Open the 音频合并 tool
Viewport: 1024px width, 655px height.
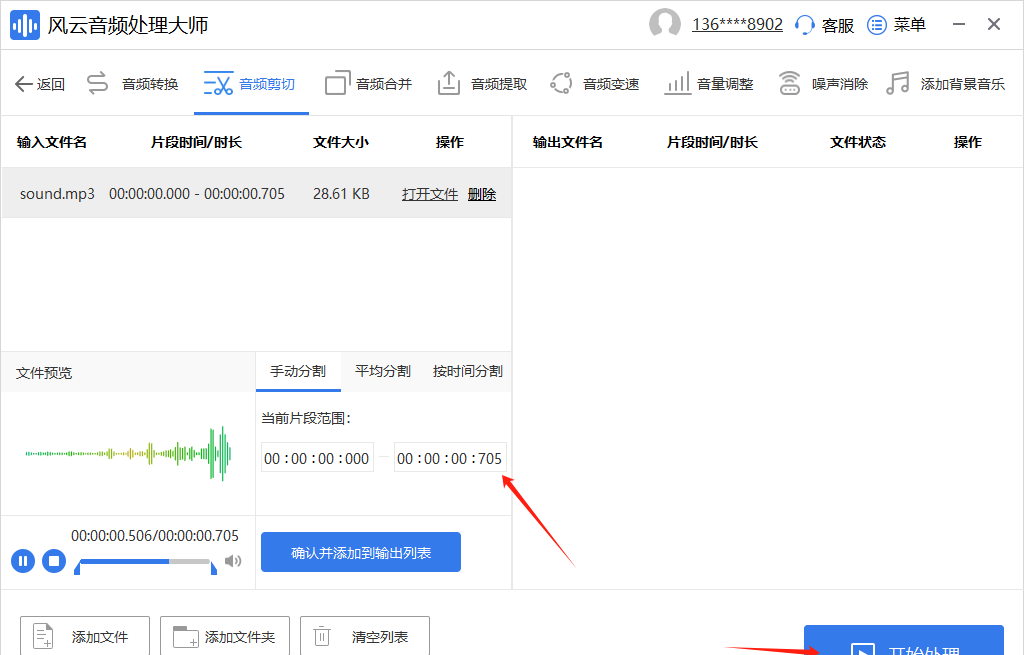tap(368, 84)
